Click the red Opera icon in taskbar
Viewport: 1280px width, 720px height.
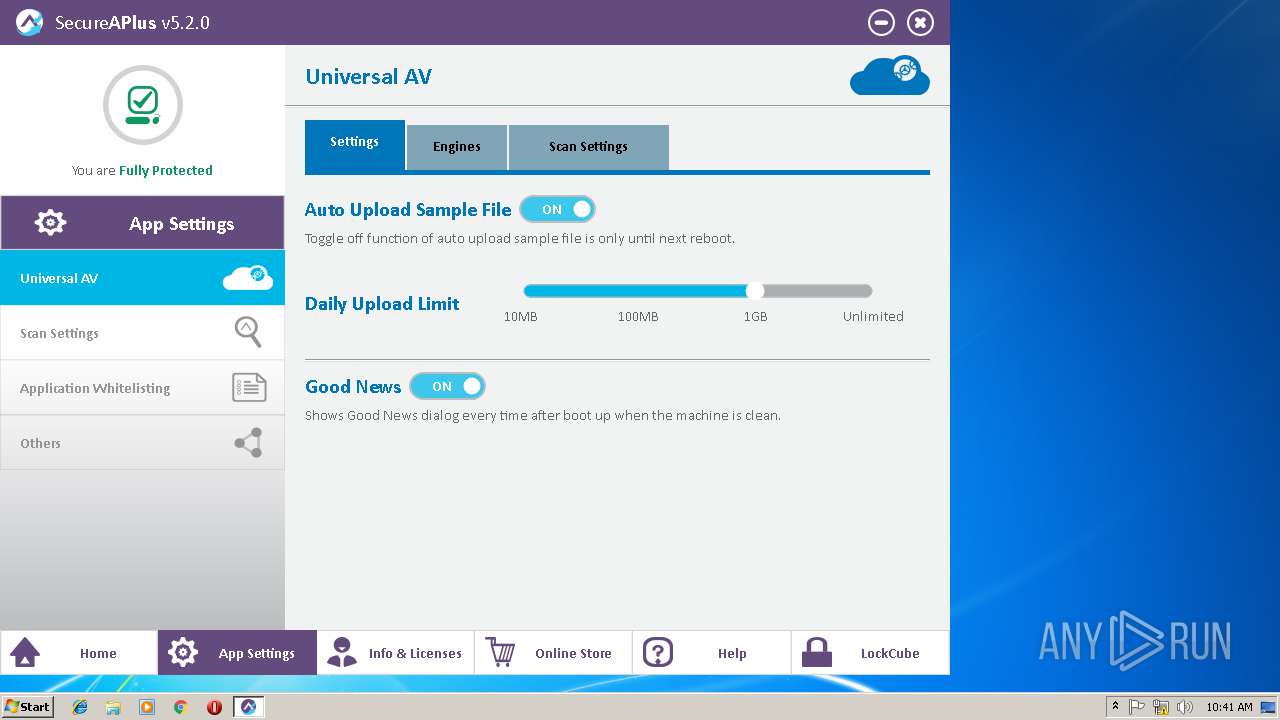(214, 707)
